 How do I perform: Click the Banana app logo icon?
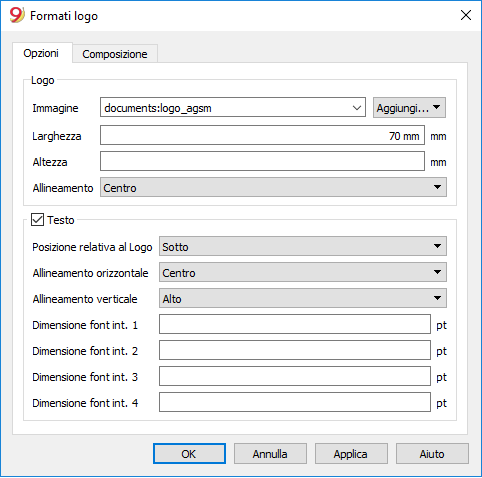(17, 15)
